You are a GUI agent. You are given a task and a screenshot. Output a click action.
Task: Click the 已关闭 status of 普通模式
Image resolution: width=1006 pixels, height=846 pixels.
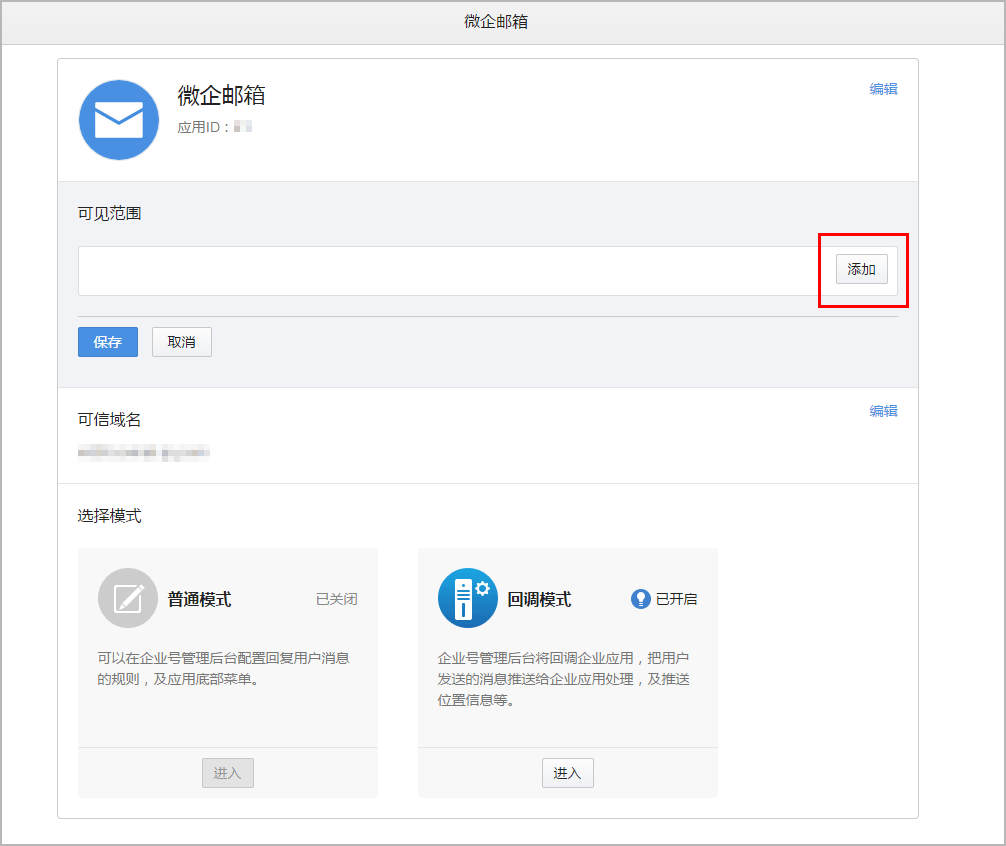(336, 599)
